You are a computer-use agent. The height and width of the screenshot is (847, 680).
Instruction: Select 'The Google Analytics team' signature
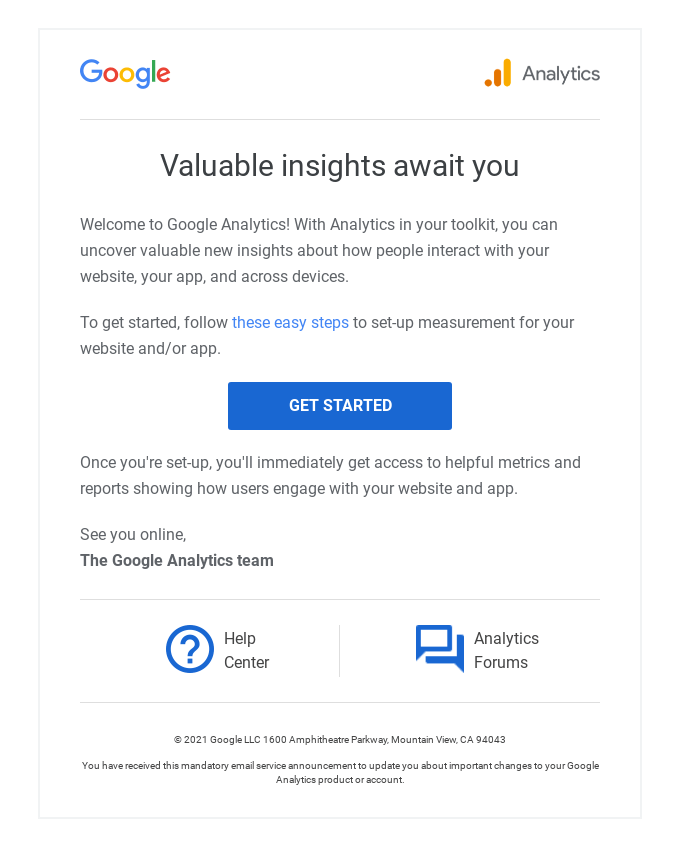coord(176,560)
